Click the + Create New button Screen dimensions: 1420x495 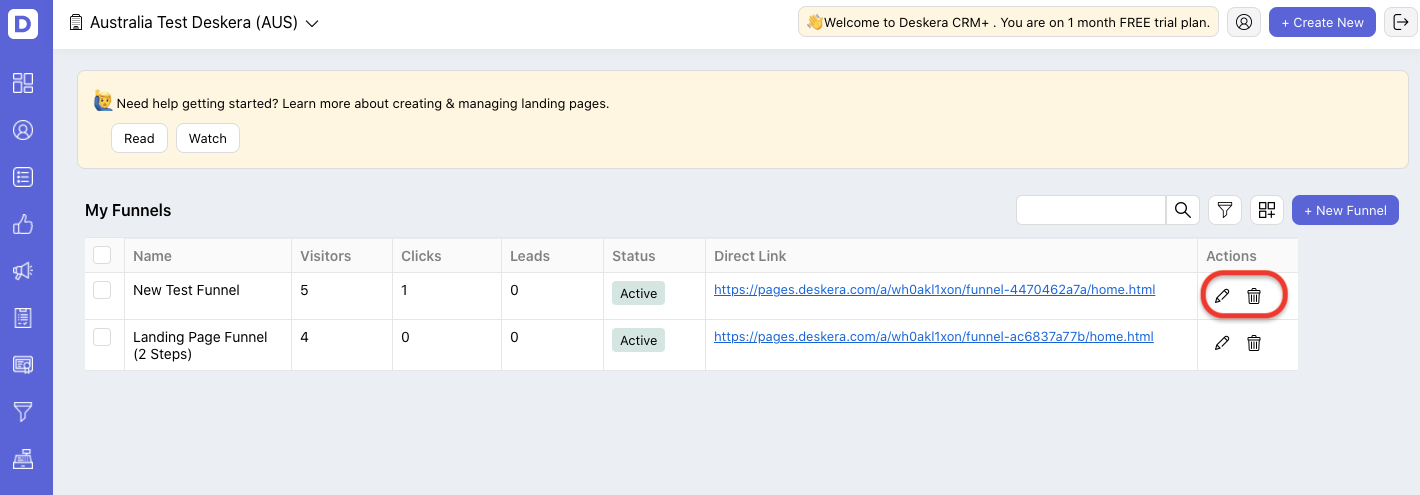[1322, 22]
